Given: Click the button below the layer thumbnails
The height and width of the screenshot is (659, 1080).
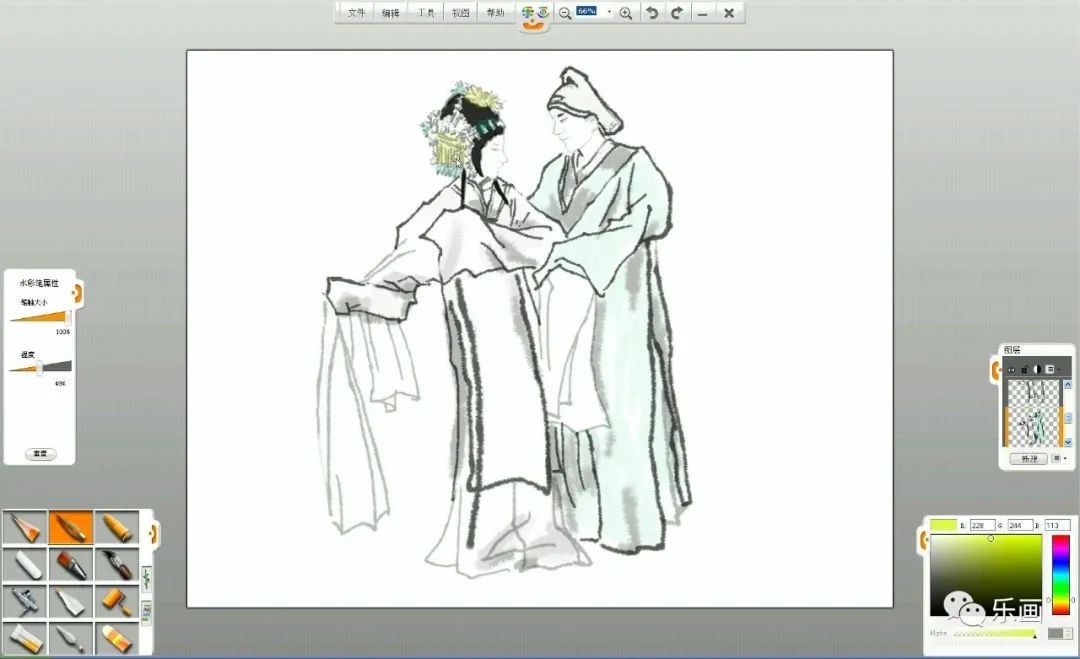Looking at the screenshot, I should point(1028,458).
